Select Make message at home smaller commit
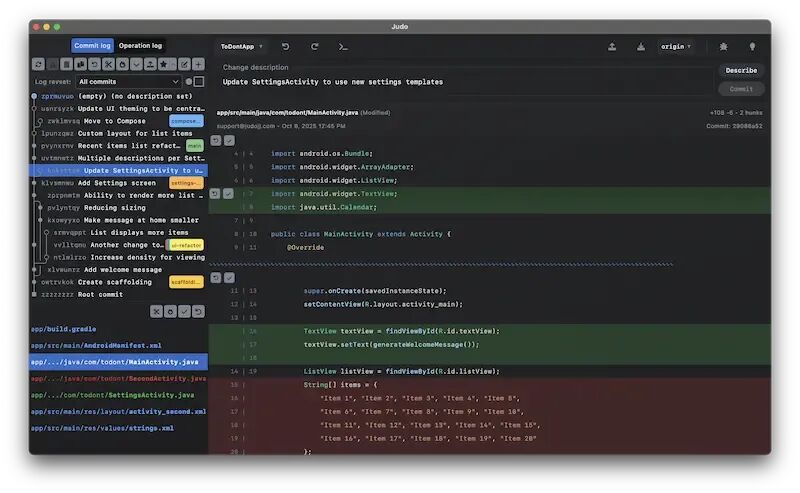 [x=119, y=220]
